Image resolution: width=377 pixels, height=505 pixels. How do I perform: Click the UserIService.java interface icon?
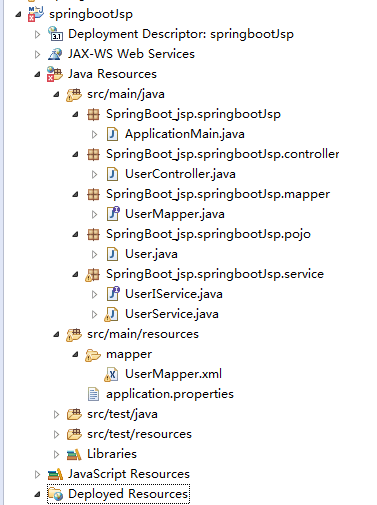coord(113,294)
